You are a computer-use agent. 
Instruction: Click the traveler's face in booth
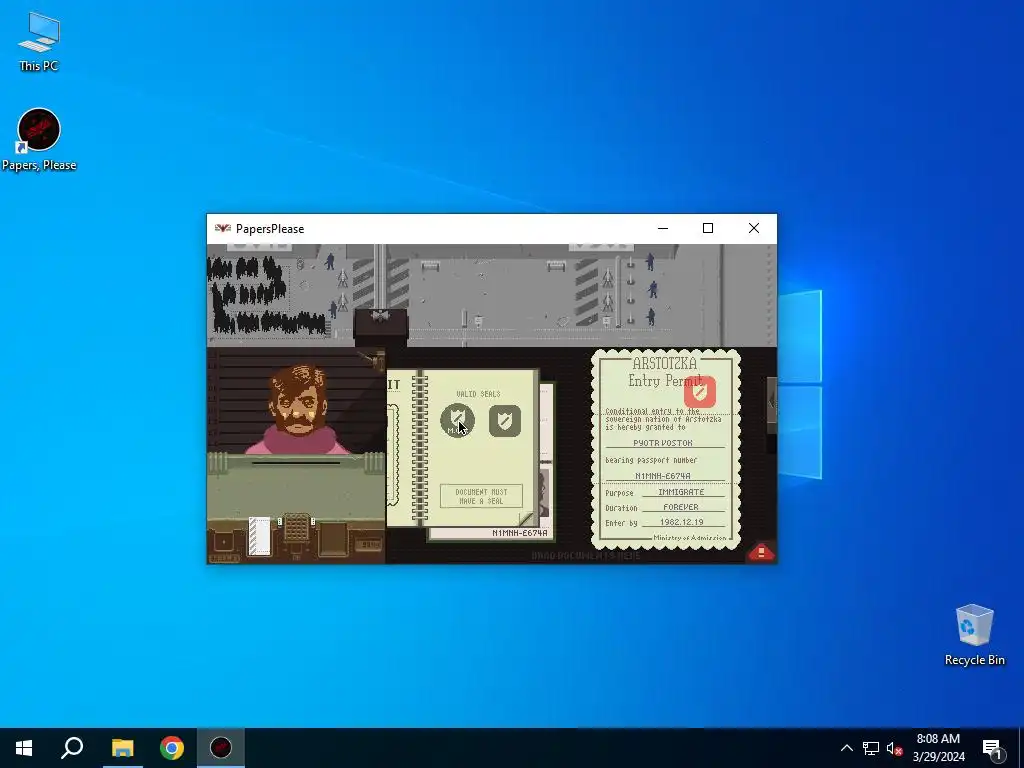click(298, 400)
